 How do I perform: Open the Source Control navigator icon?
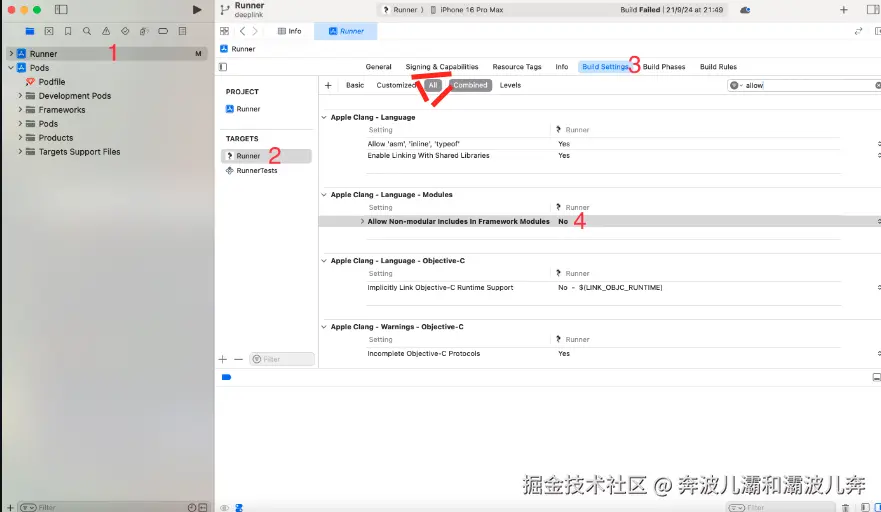pos(49,31)
